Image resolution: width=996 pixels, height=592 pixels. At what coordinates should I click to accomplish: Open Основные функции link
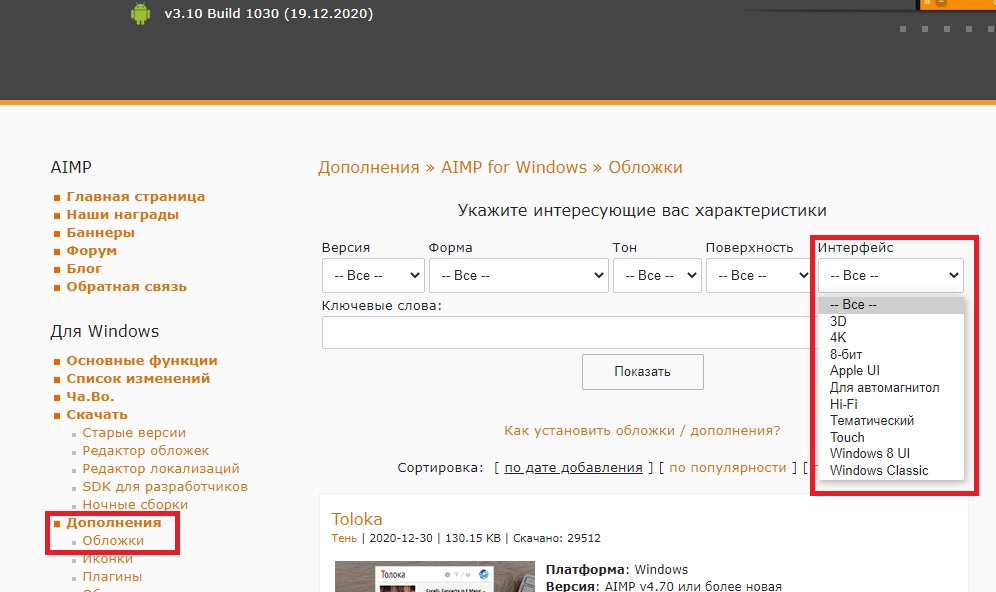coord(142,361)
